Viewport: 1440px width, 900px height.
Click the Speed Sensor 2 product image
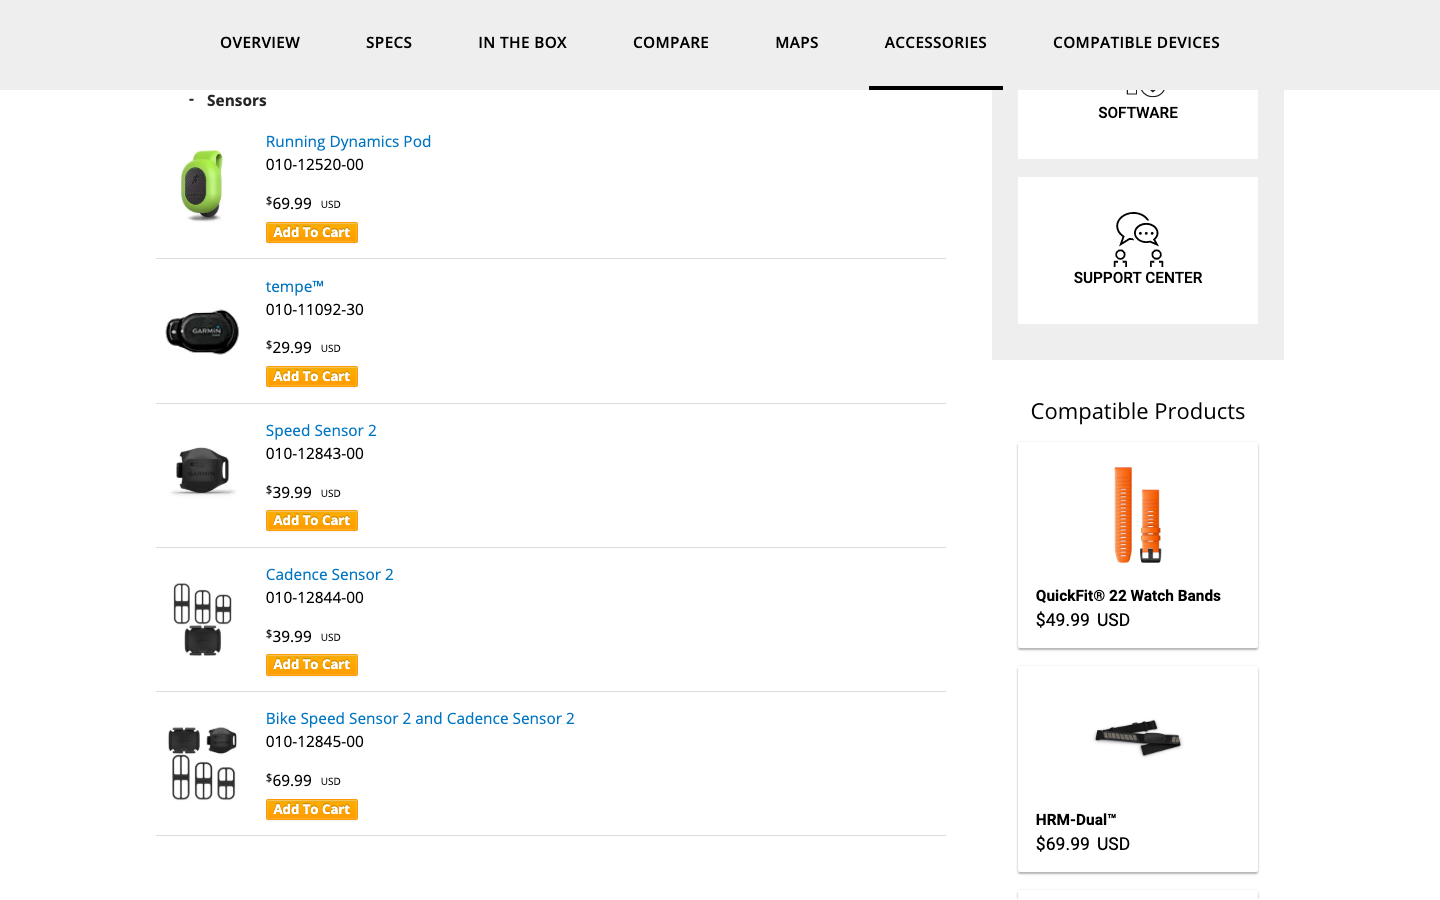[x=202, y=470]
